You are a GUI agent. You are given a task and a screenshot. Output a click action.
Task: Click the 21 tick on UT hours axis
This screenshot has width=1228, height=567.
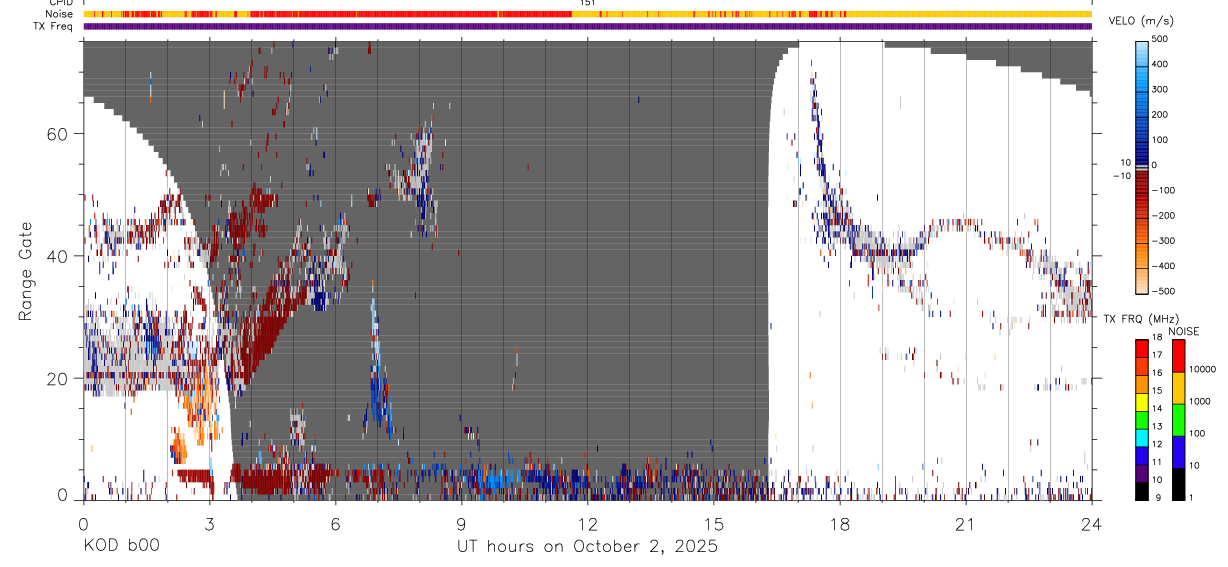(965, 523)
